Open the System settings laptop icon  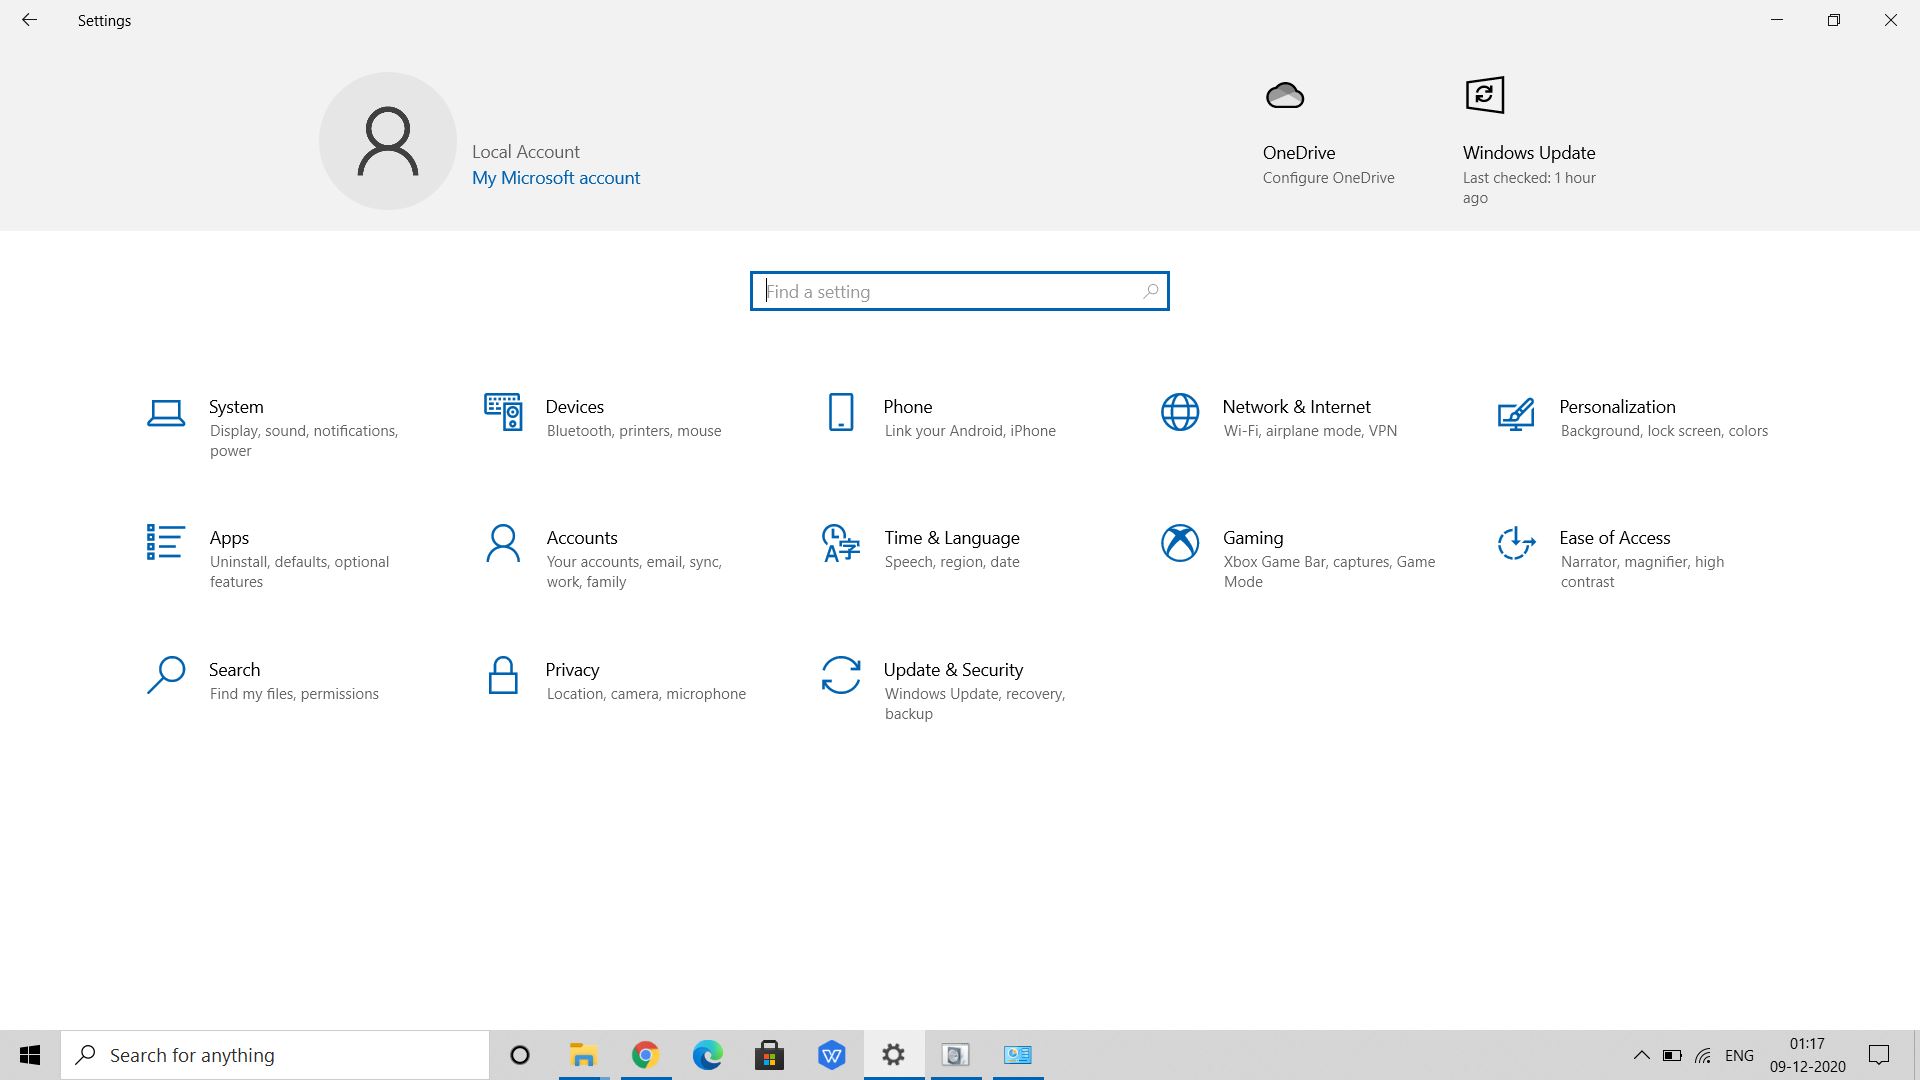166,413
